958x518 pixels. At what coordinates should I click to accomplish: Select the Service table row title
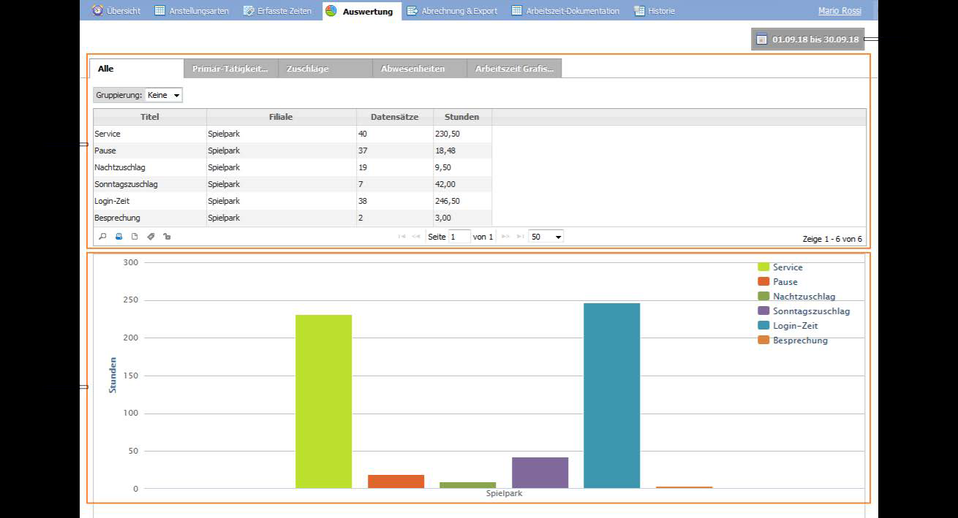[108, 134]
